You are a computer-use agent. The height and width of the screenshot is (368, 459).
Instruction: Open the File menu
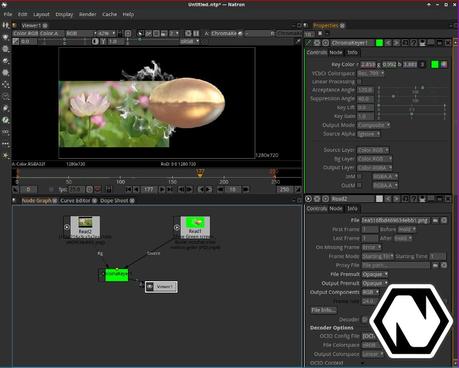coord(8,14)
